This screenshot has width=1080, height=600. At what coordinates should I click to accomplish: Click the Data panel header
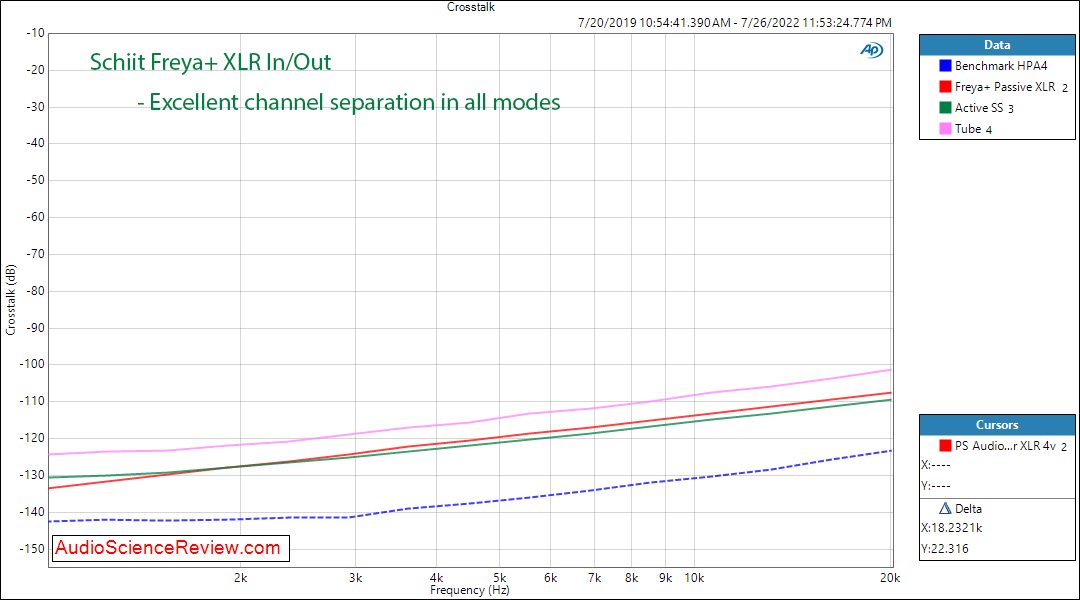pyautogui.click(x=997, y=45)
